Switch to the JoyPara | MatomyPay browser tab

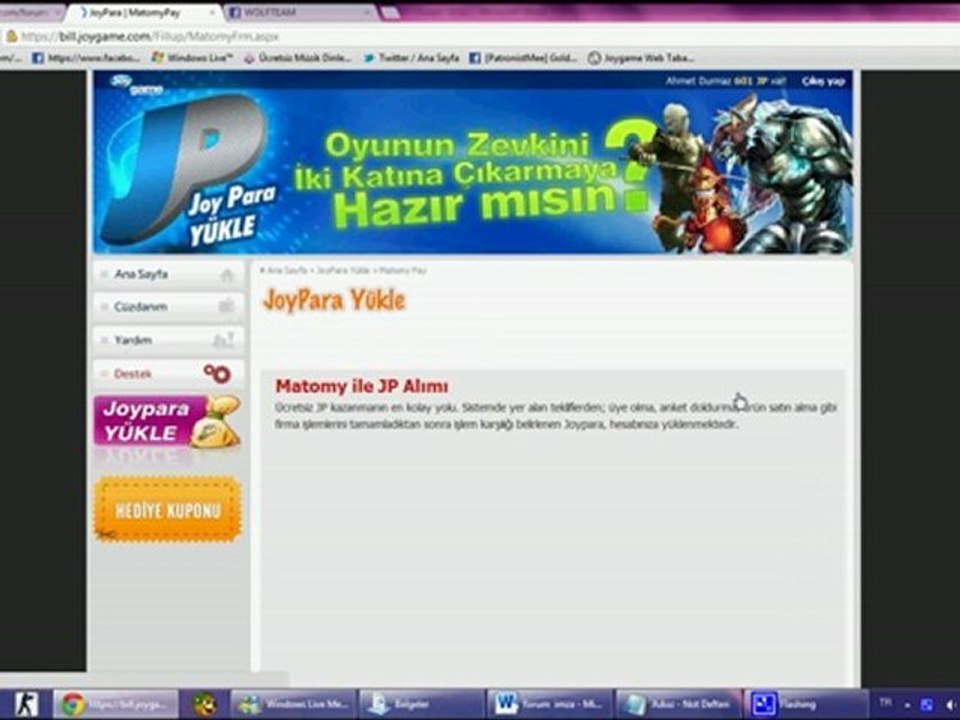pos(142,12)
